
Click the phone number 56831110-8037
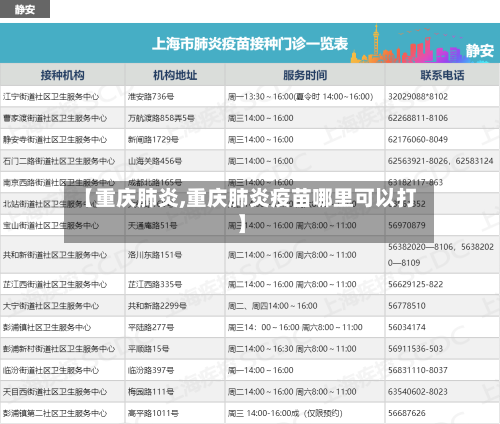pos(418,370)
